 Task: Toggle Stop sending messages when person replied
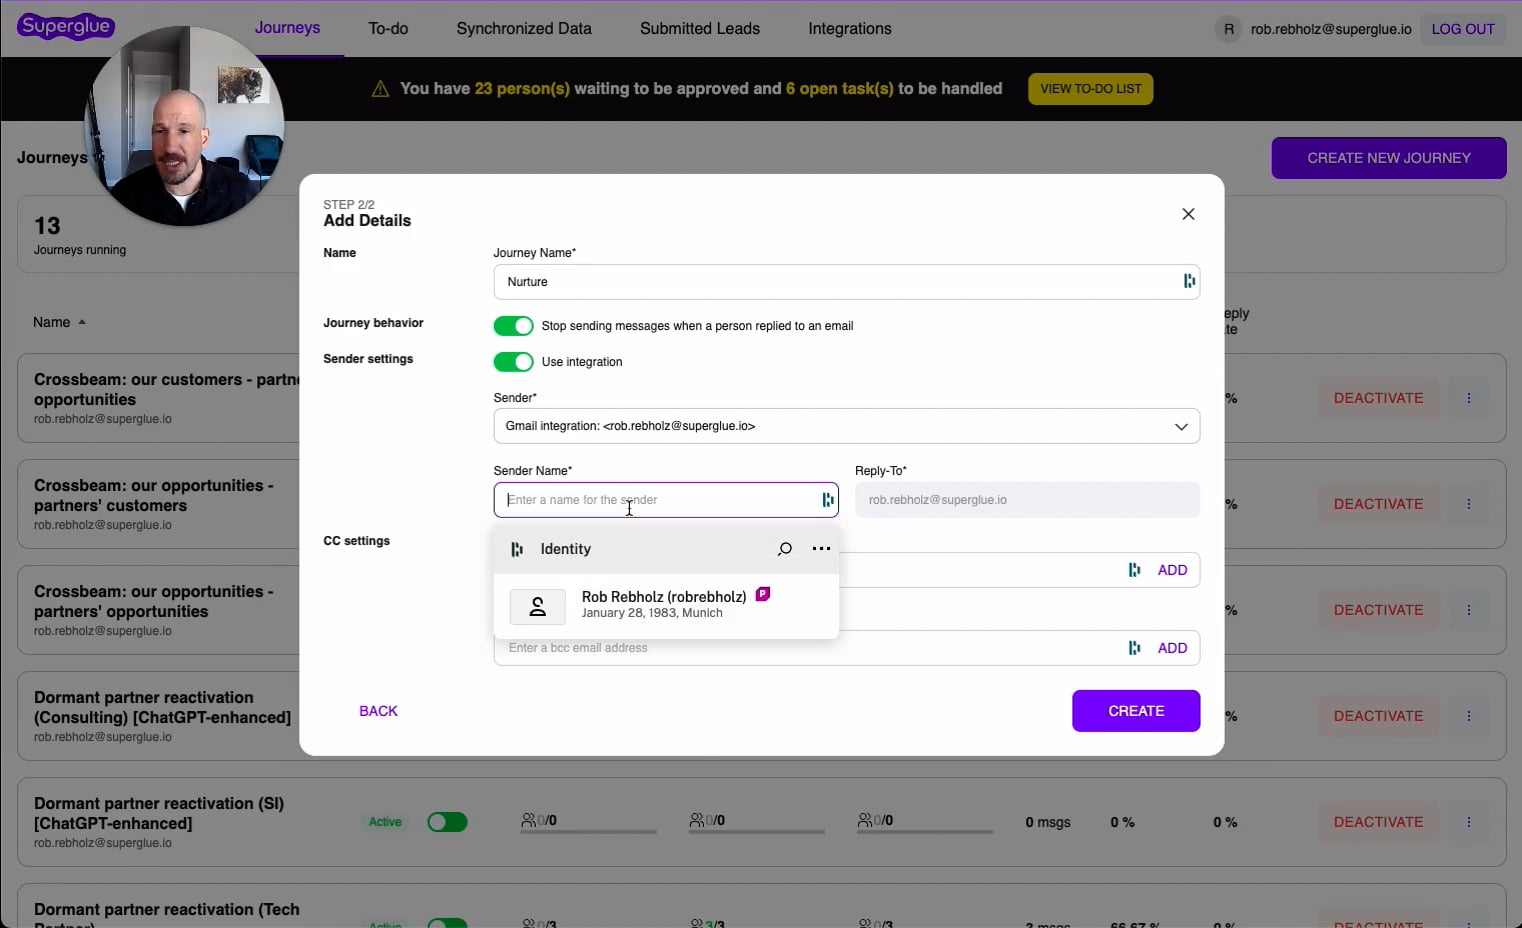pos(513,326)
